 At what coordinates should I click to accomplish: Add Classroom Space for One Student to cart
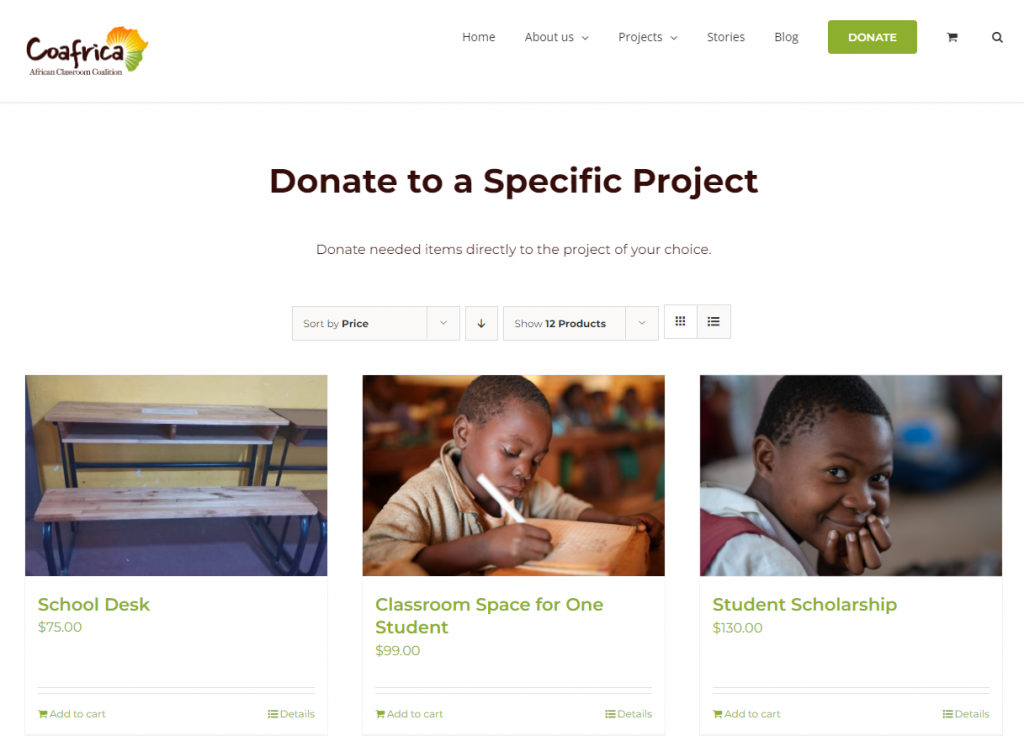pyautogui.click(x=409, y=714)
